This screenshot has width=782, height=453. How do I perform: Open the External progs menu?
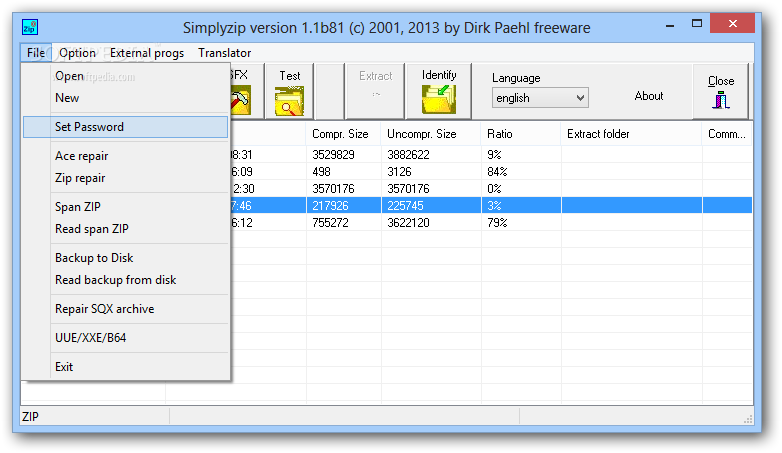point(147,53)
